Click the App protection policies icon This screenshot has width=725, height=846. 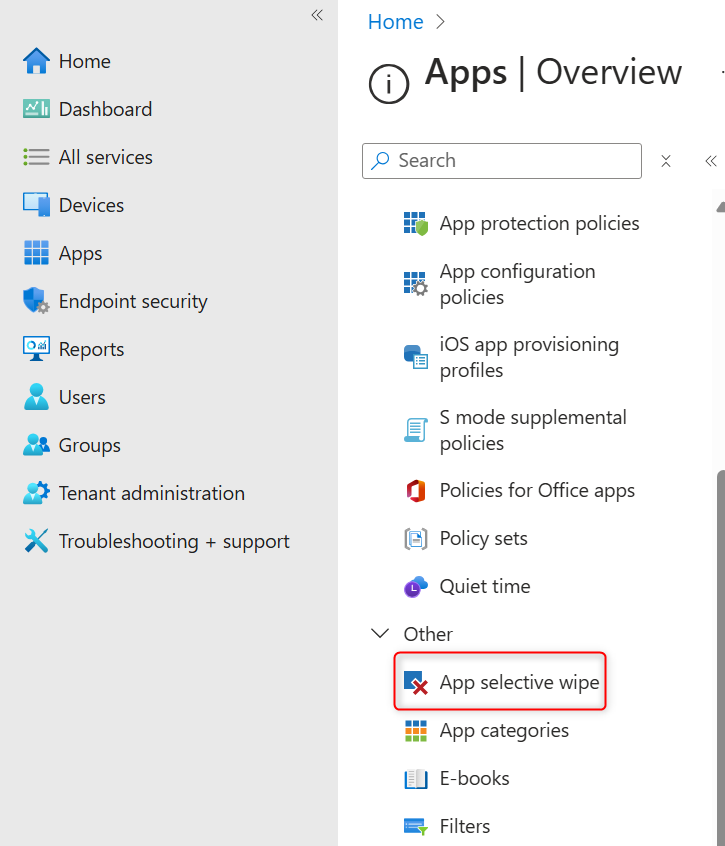tap(415, 223)
